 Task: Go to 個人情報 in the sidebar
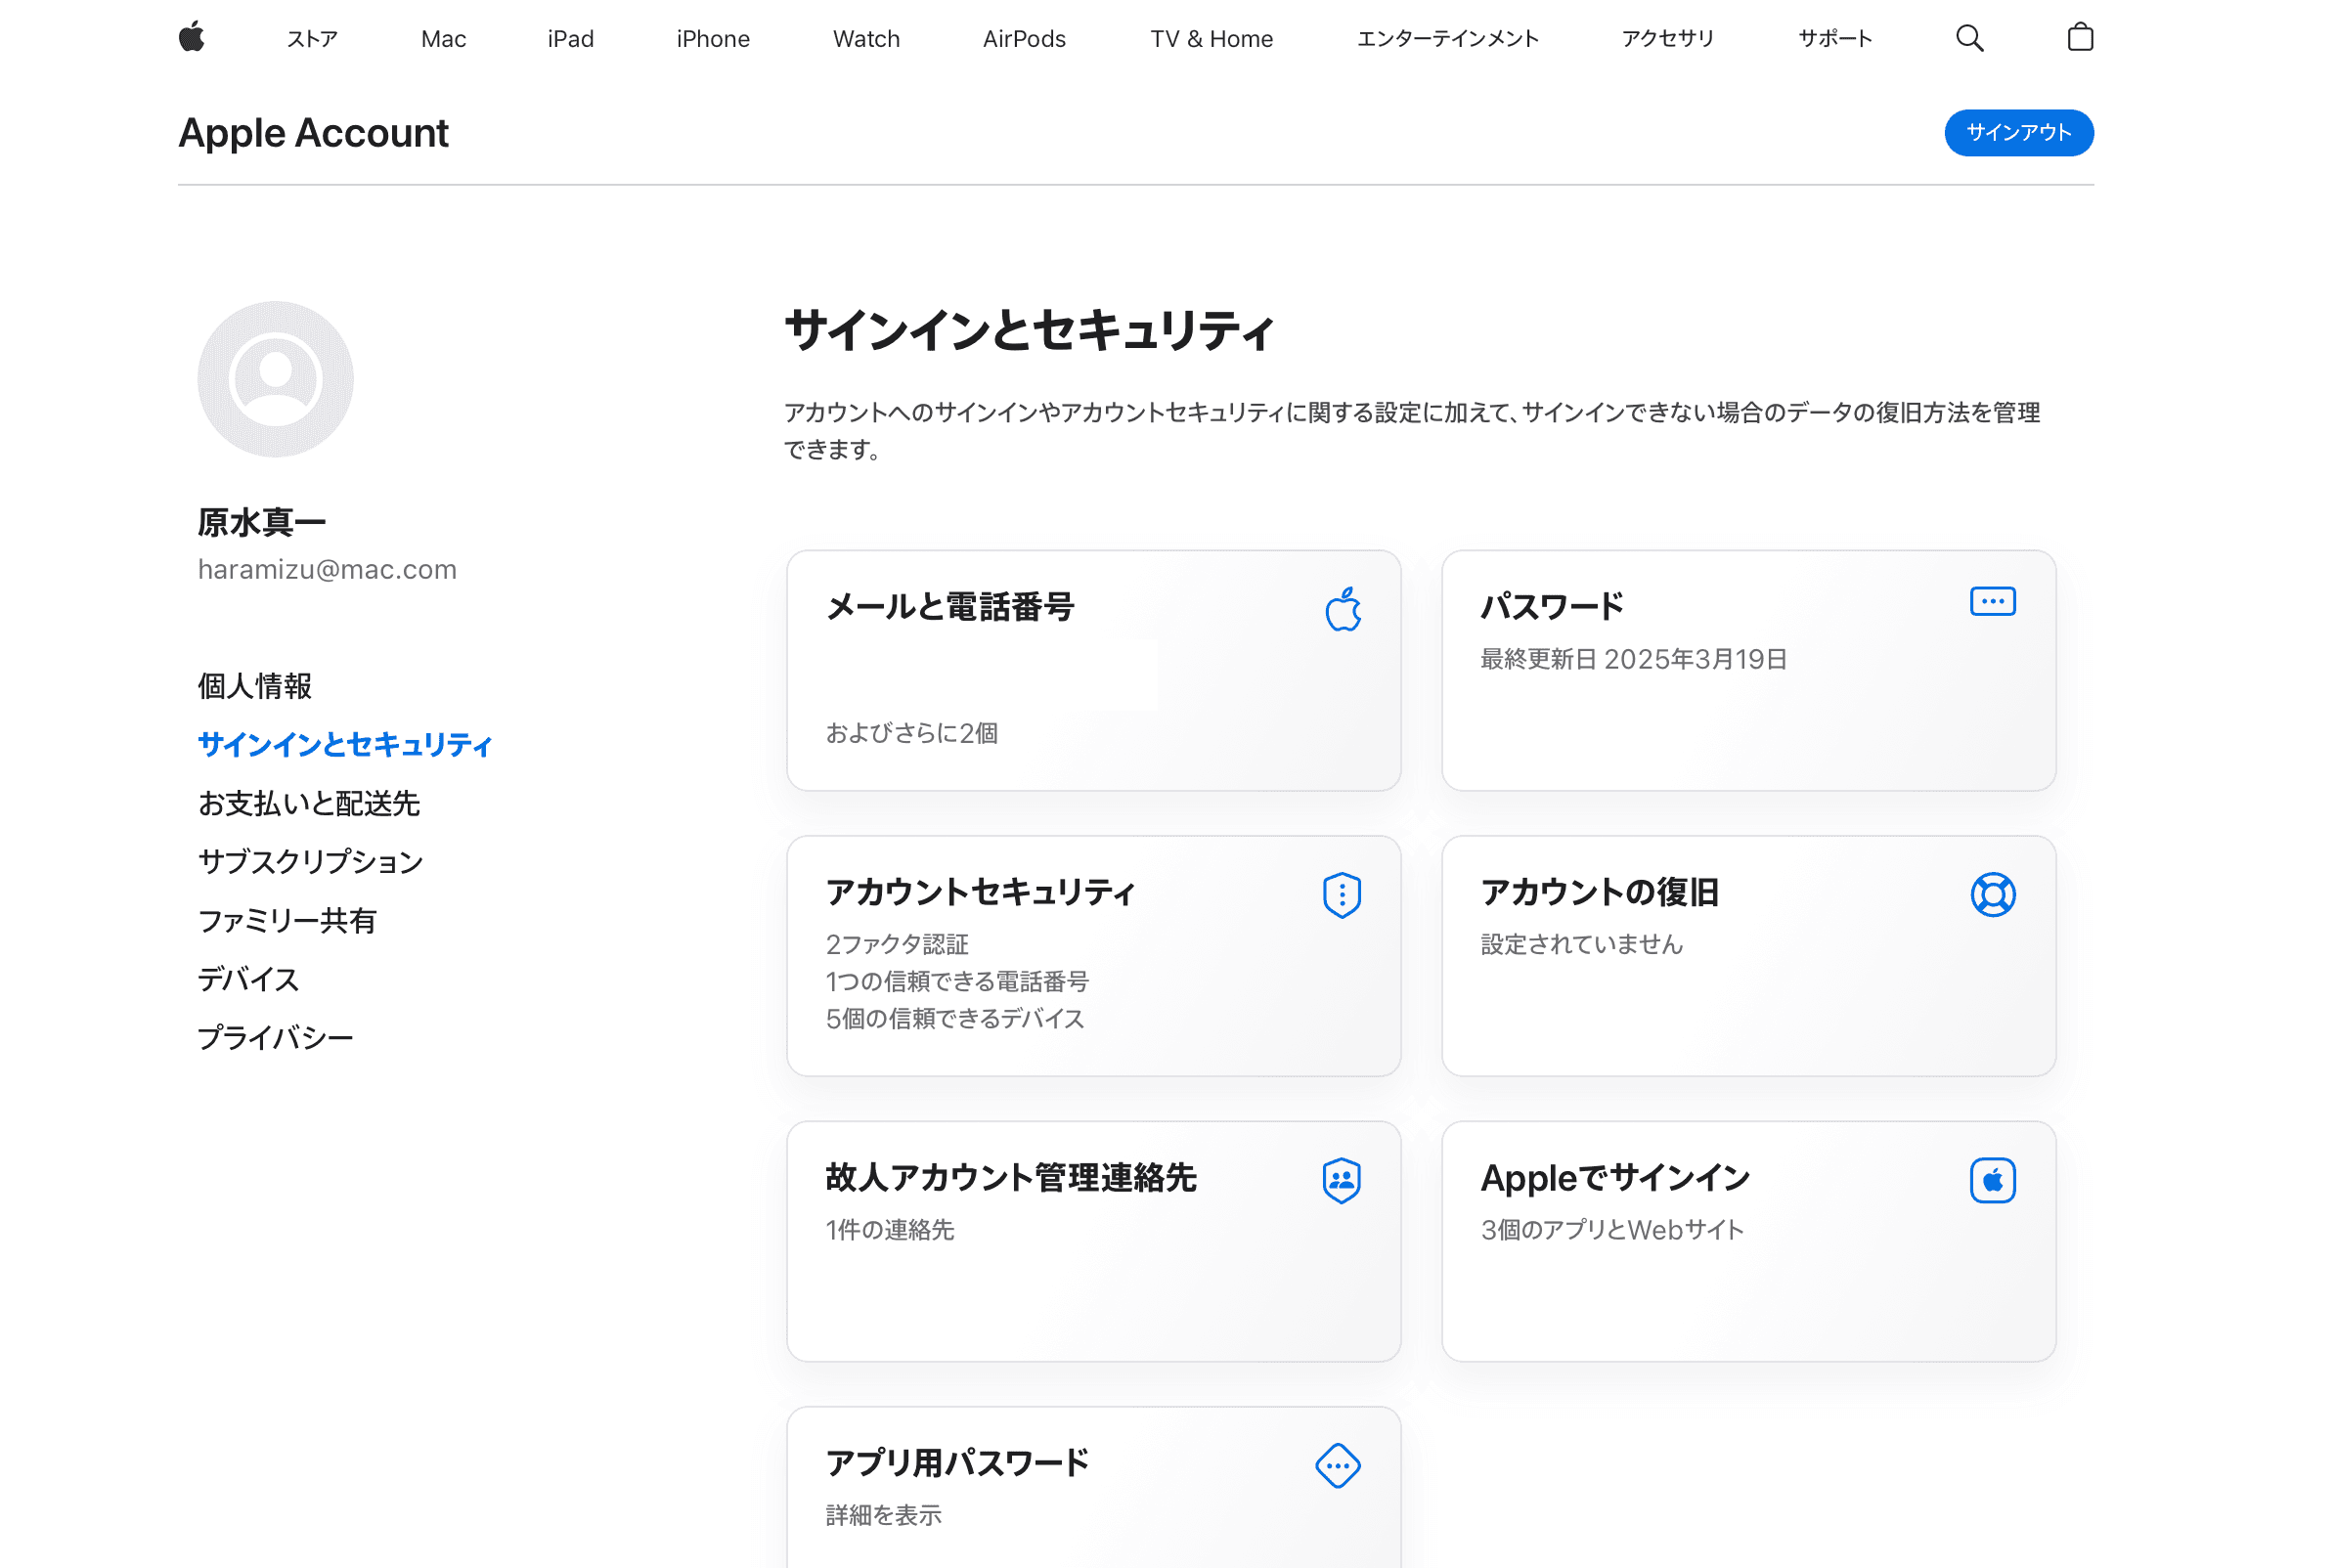click(255, 686)
